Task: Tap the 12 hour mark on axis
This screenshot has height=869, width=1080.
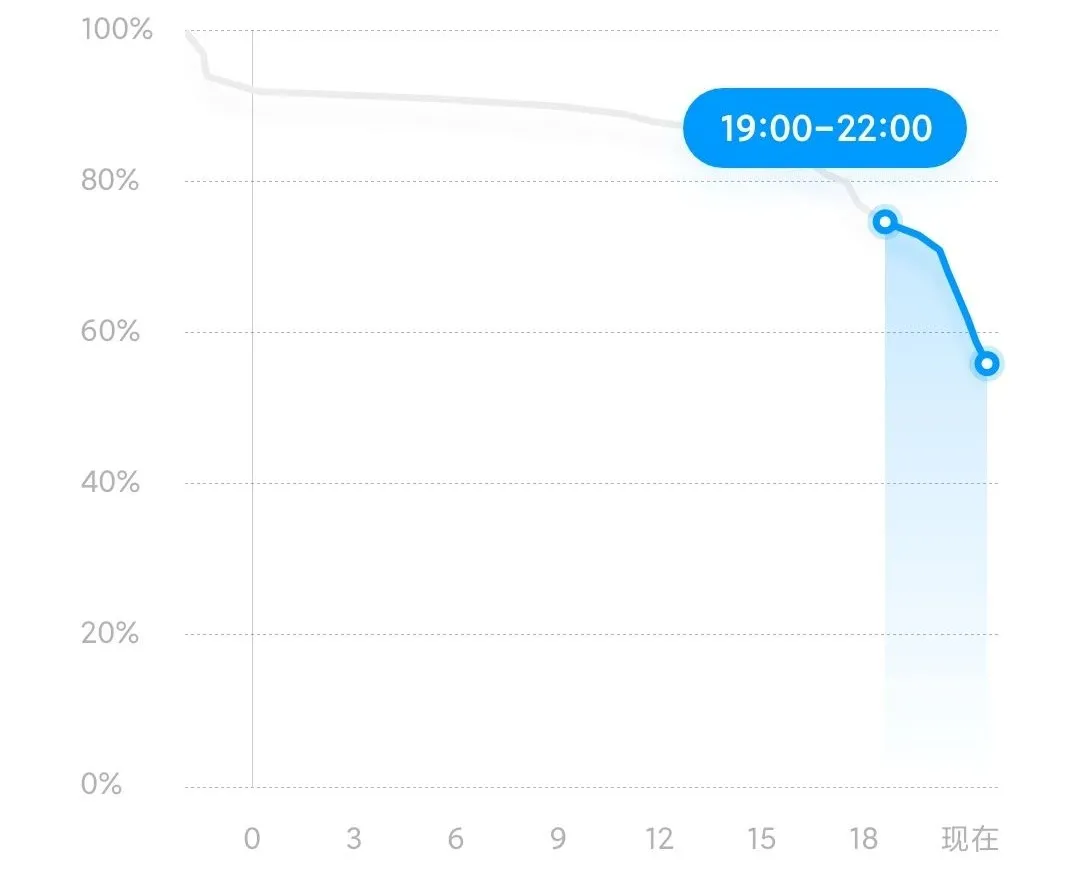Action: point(659,839)
